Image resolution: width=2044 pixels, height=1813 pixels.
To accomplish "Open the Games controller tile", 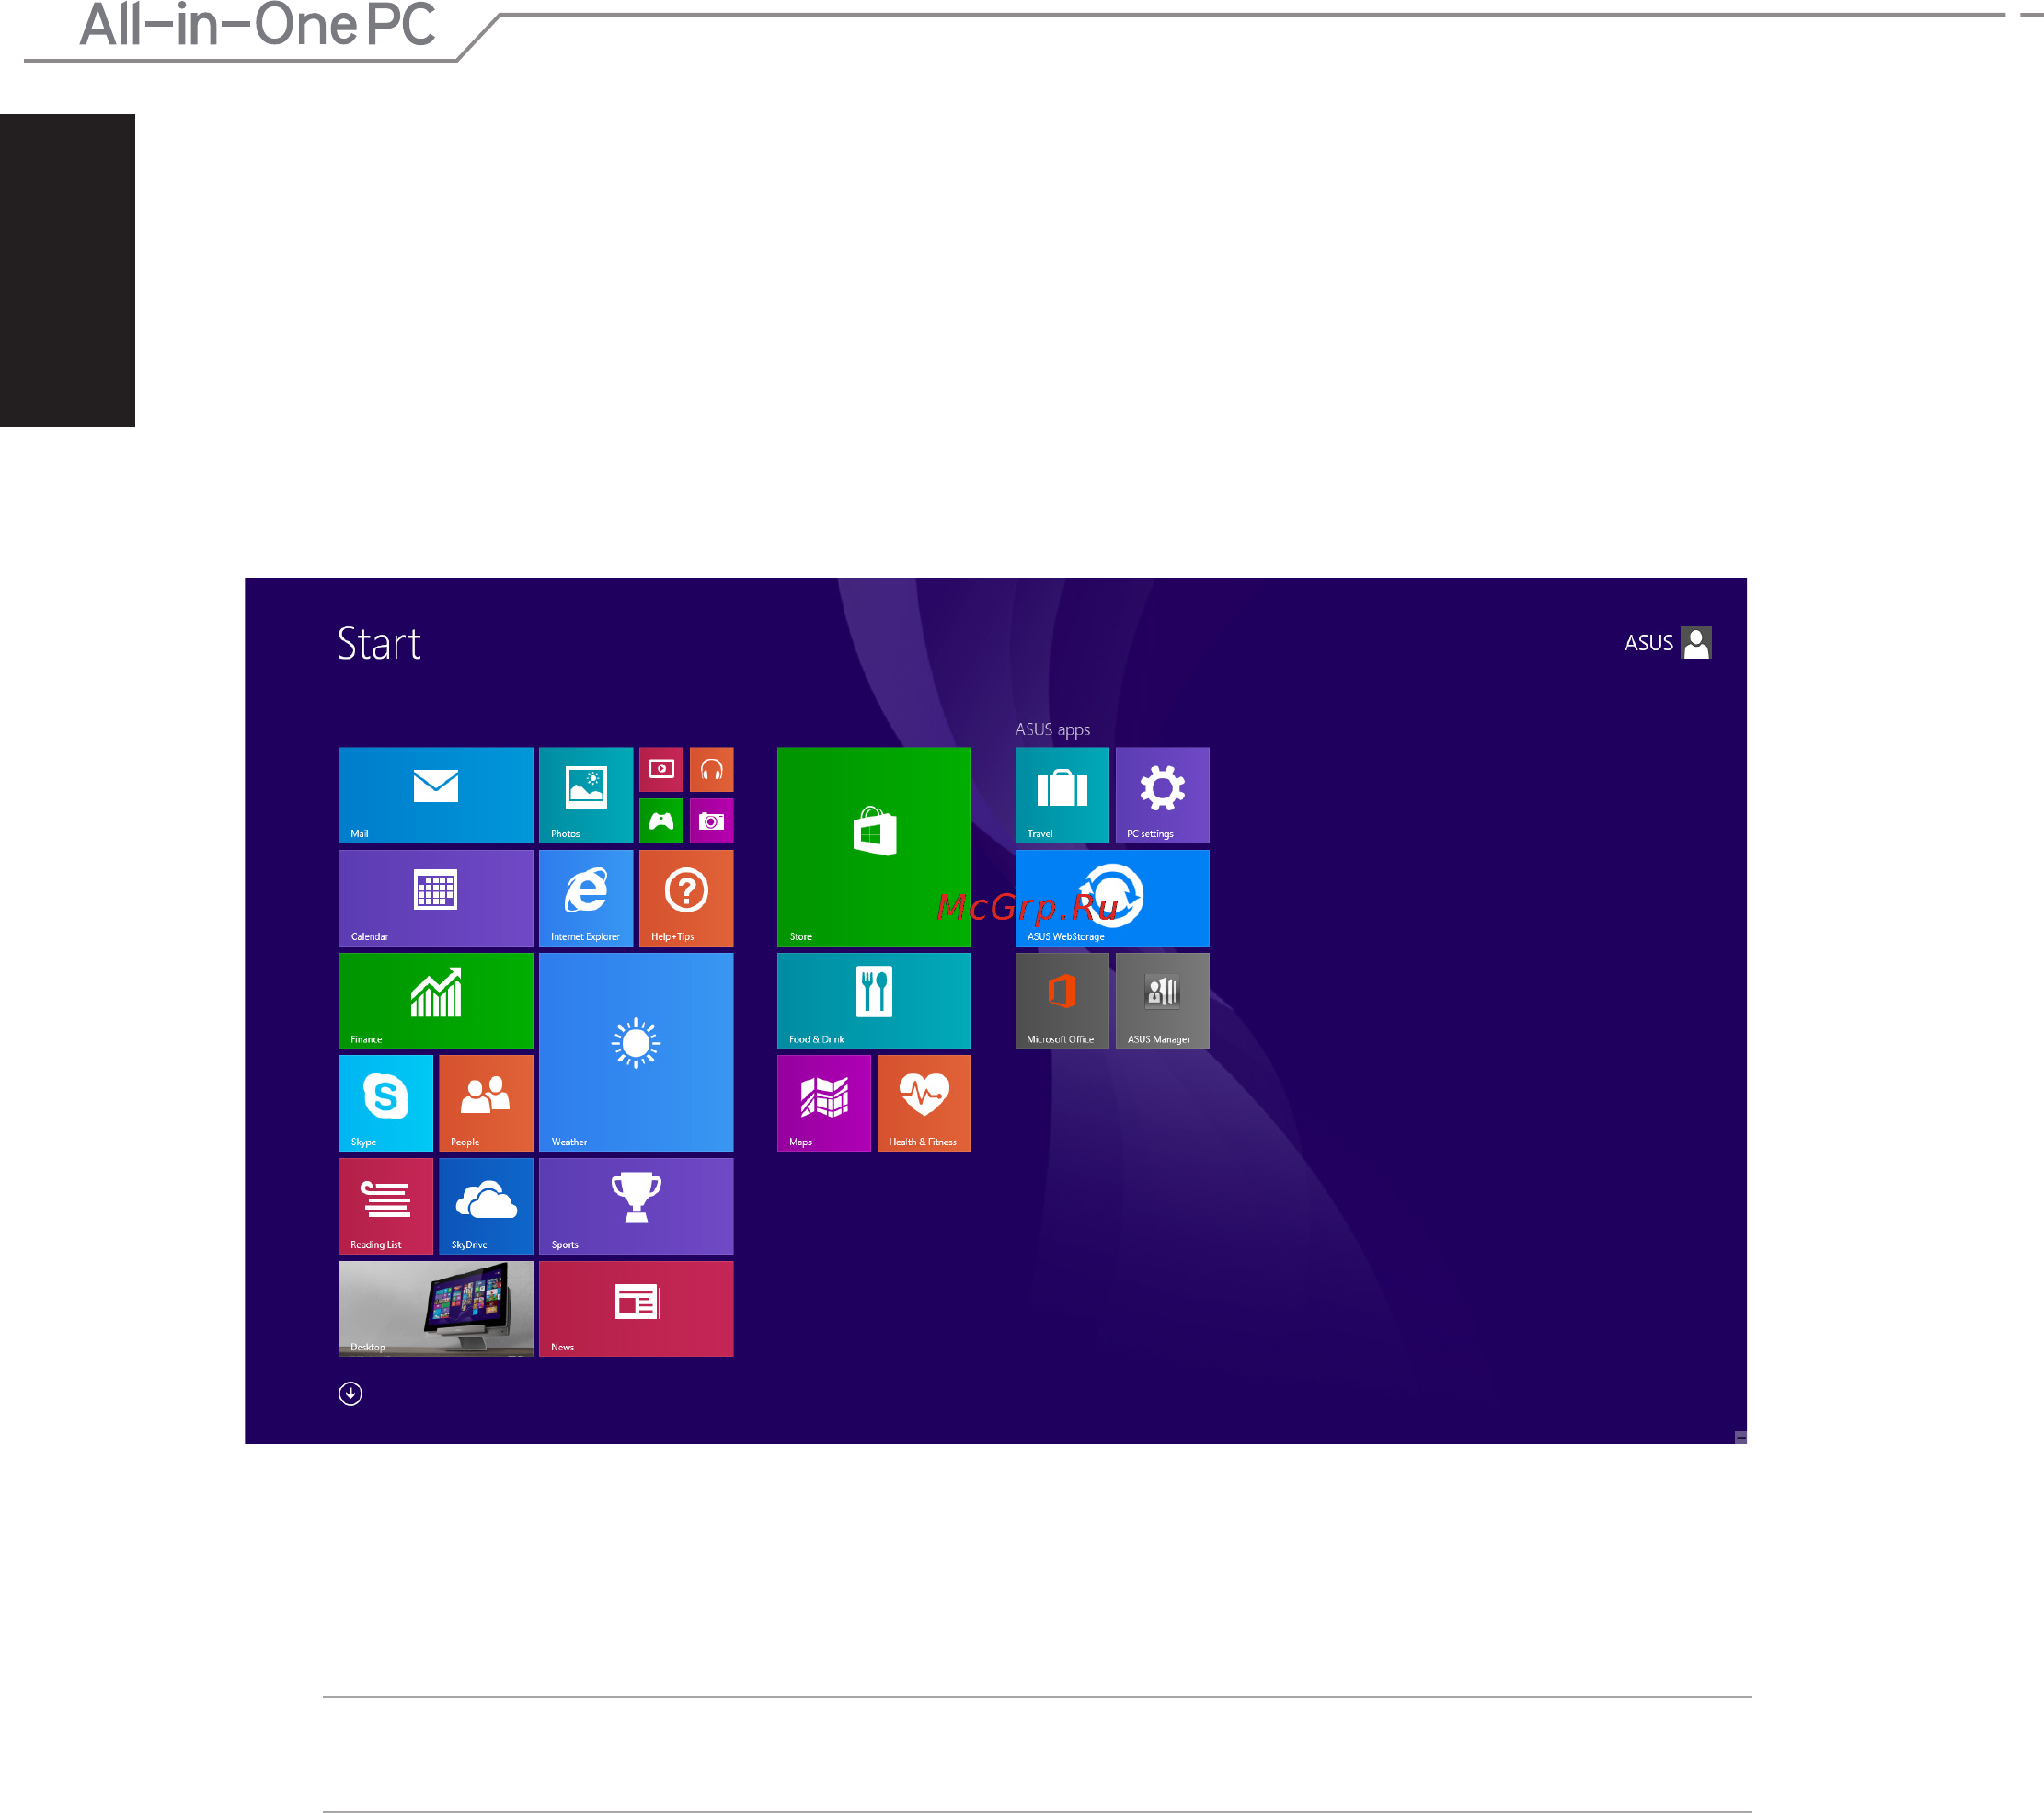I will pos(661,821).
